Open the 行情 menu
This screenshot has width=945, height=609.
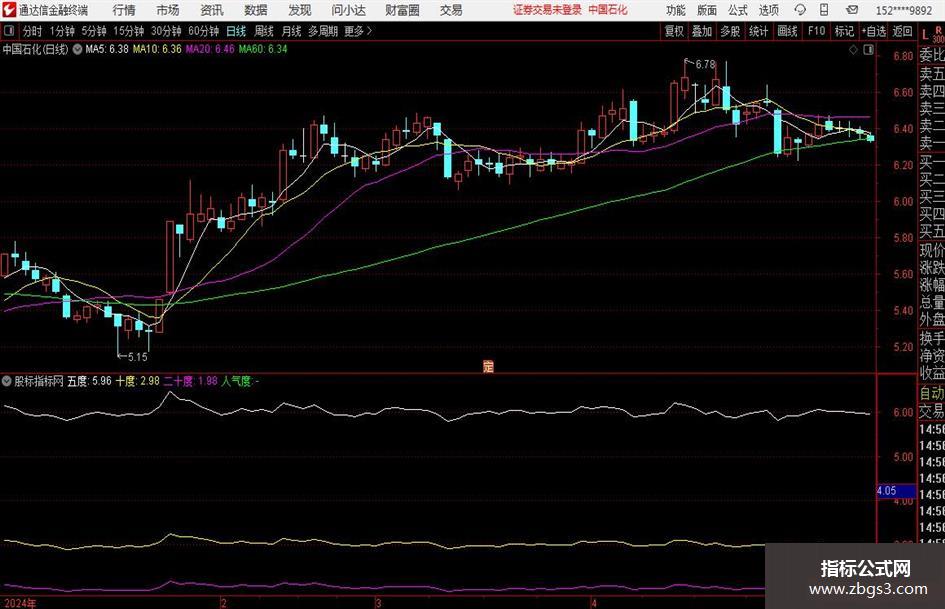(x=124, y=10)
